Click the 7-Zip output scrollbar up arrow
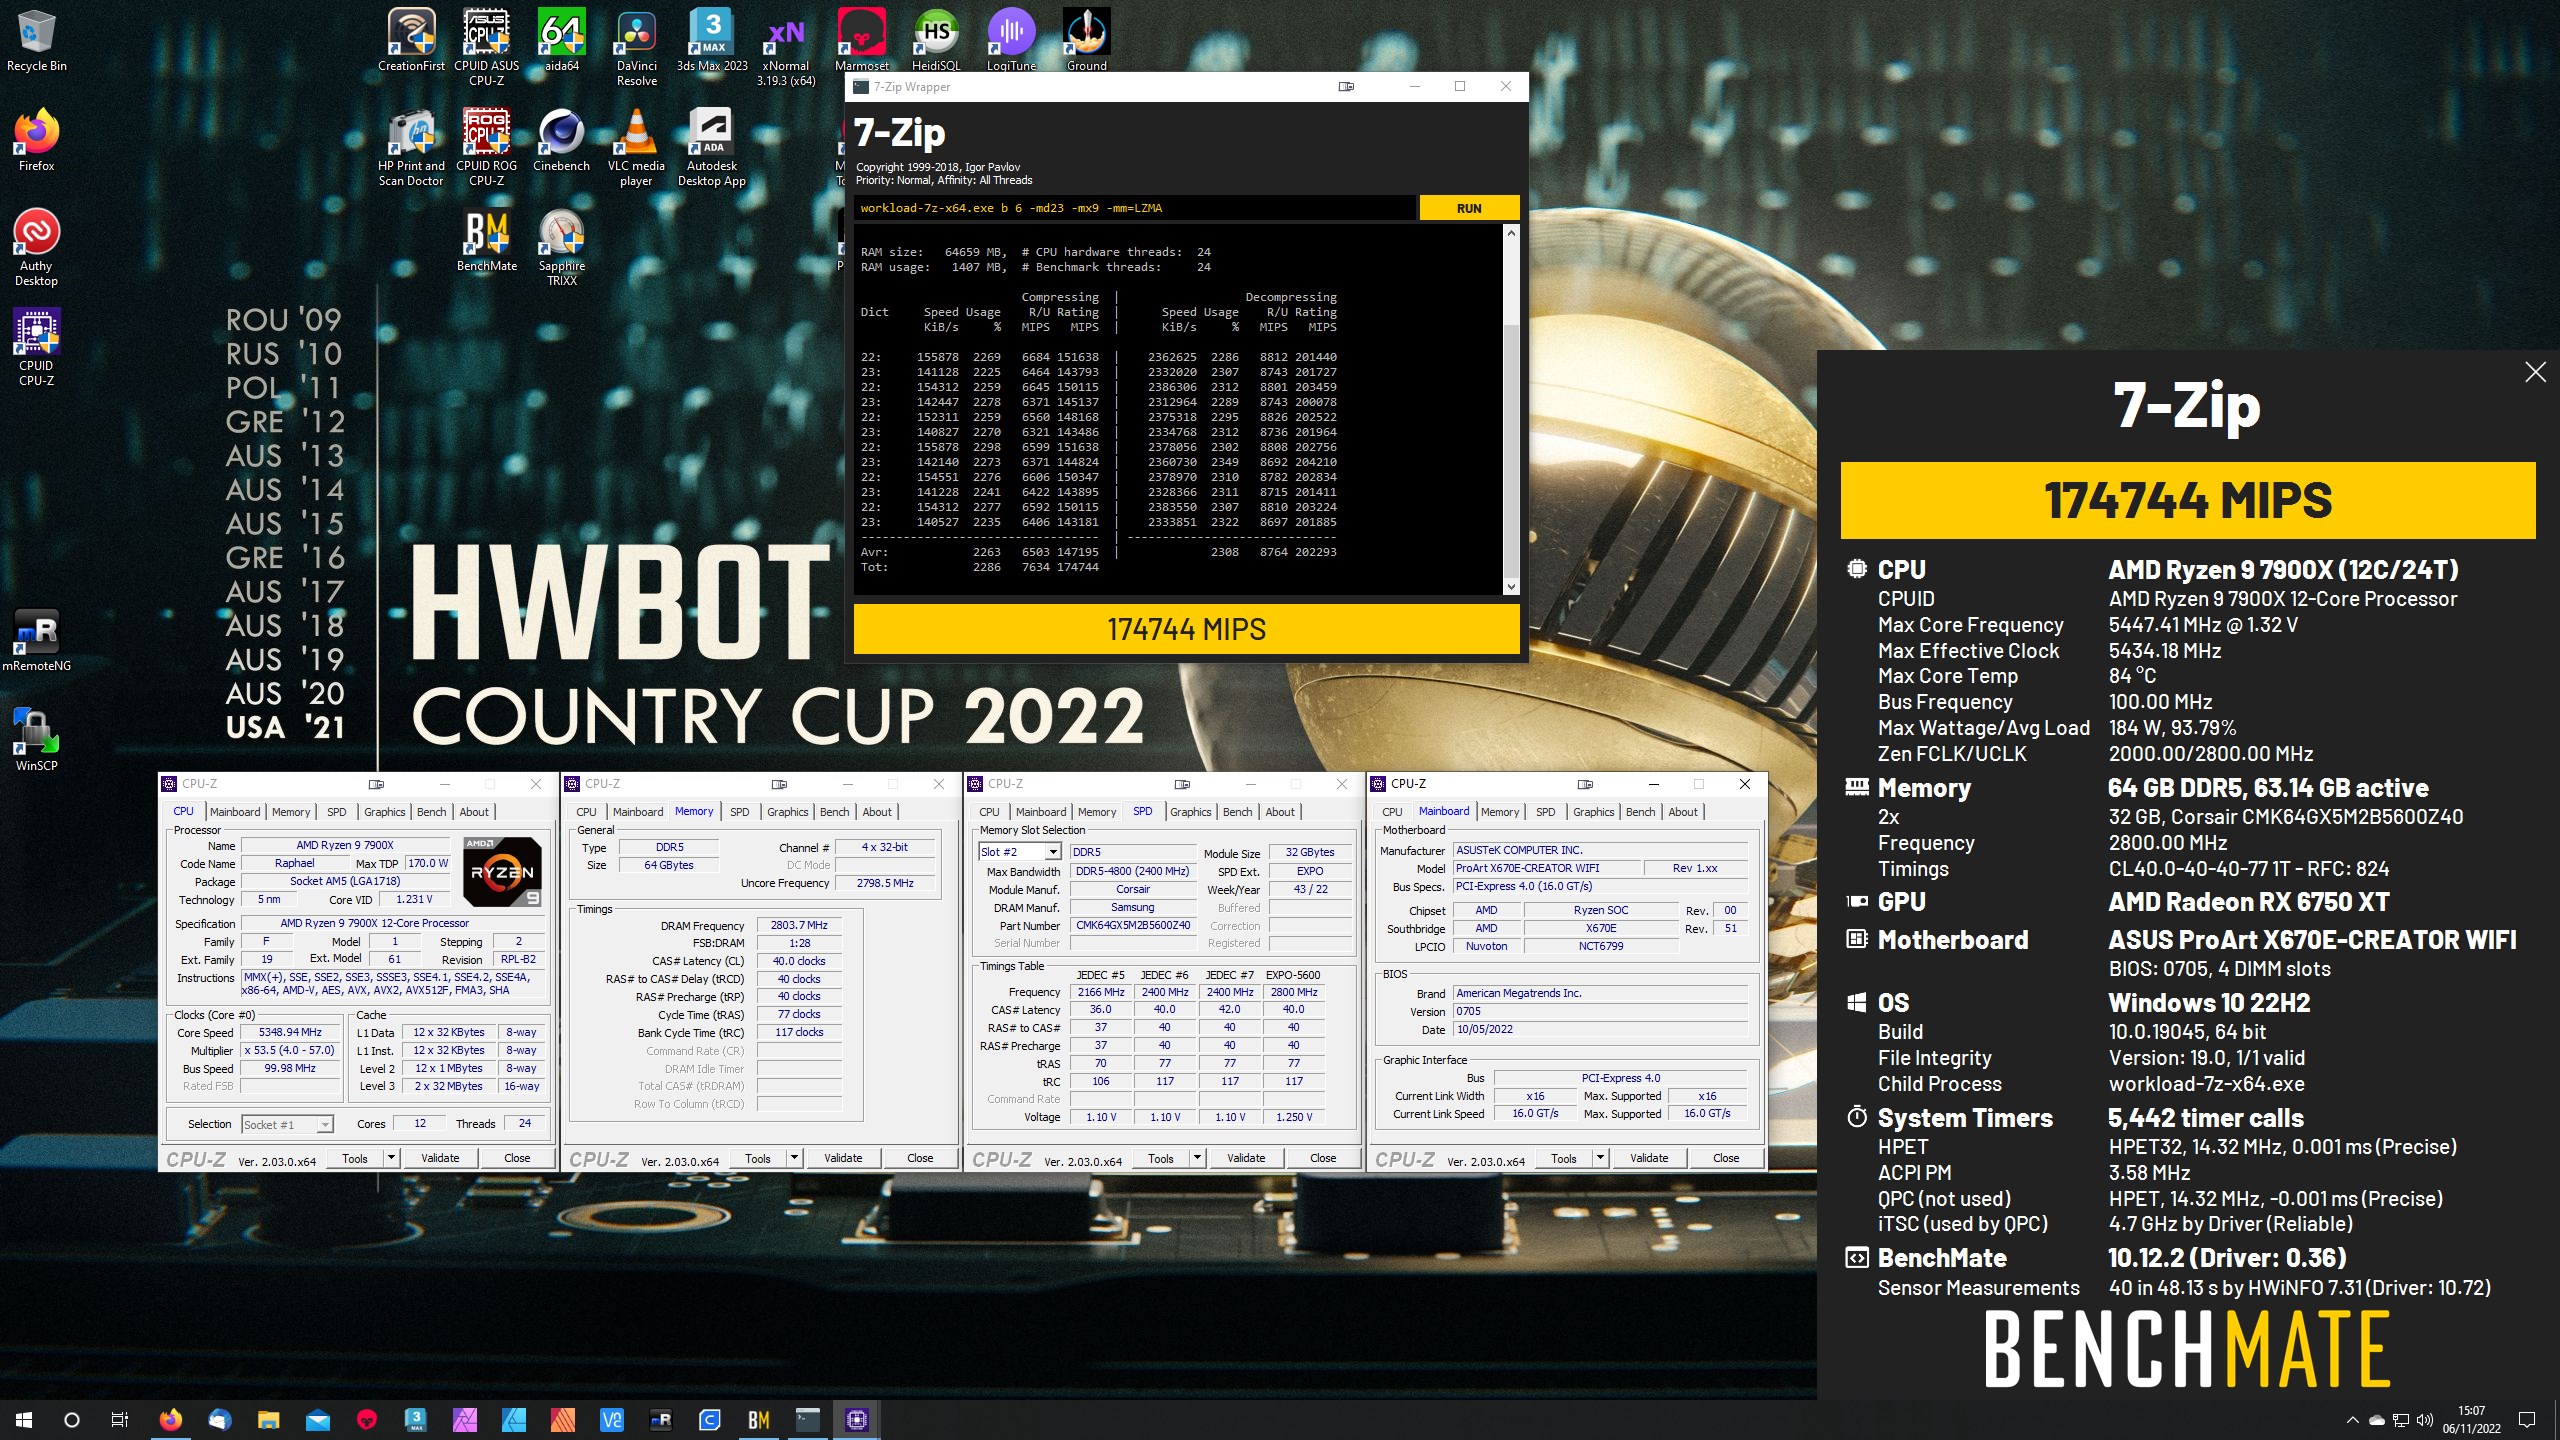Viewport: 2560px width, 1440px height. pyautogui.click(x=1511, y=233)
